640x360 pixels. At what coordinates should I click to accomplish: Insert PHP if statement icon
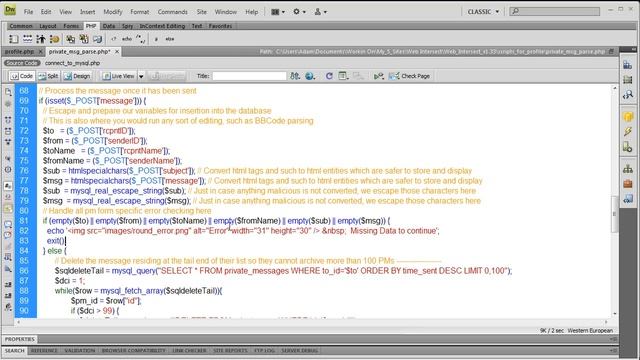coord(156,39)
